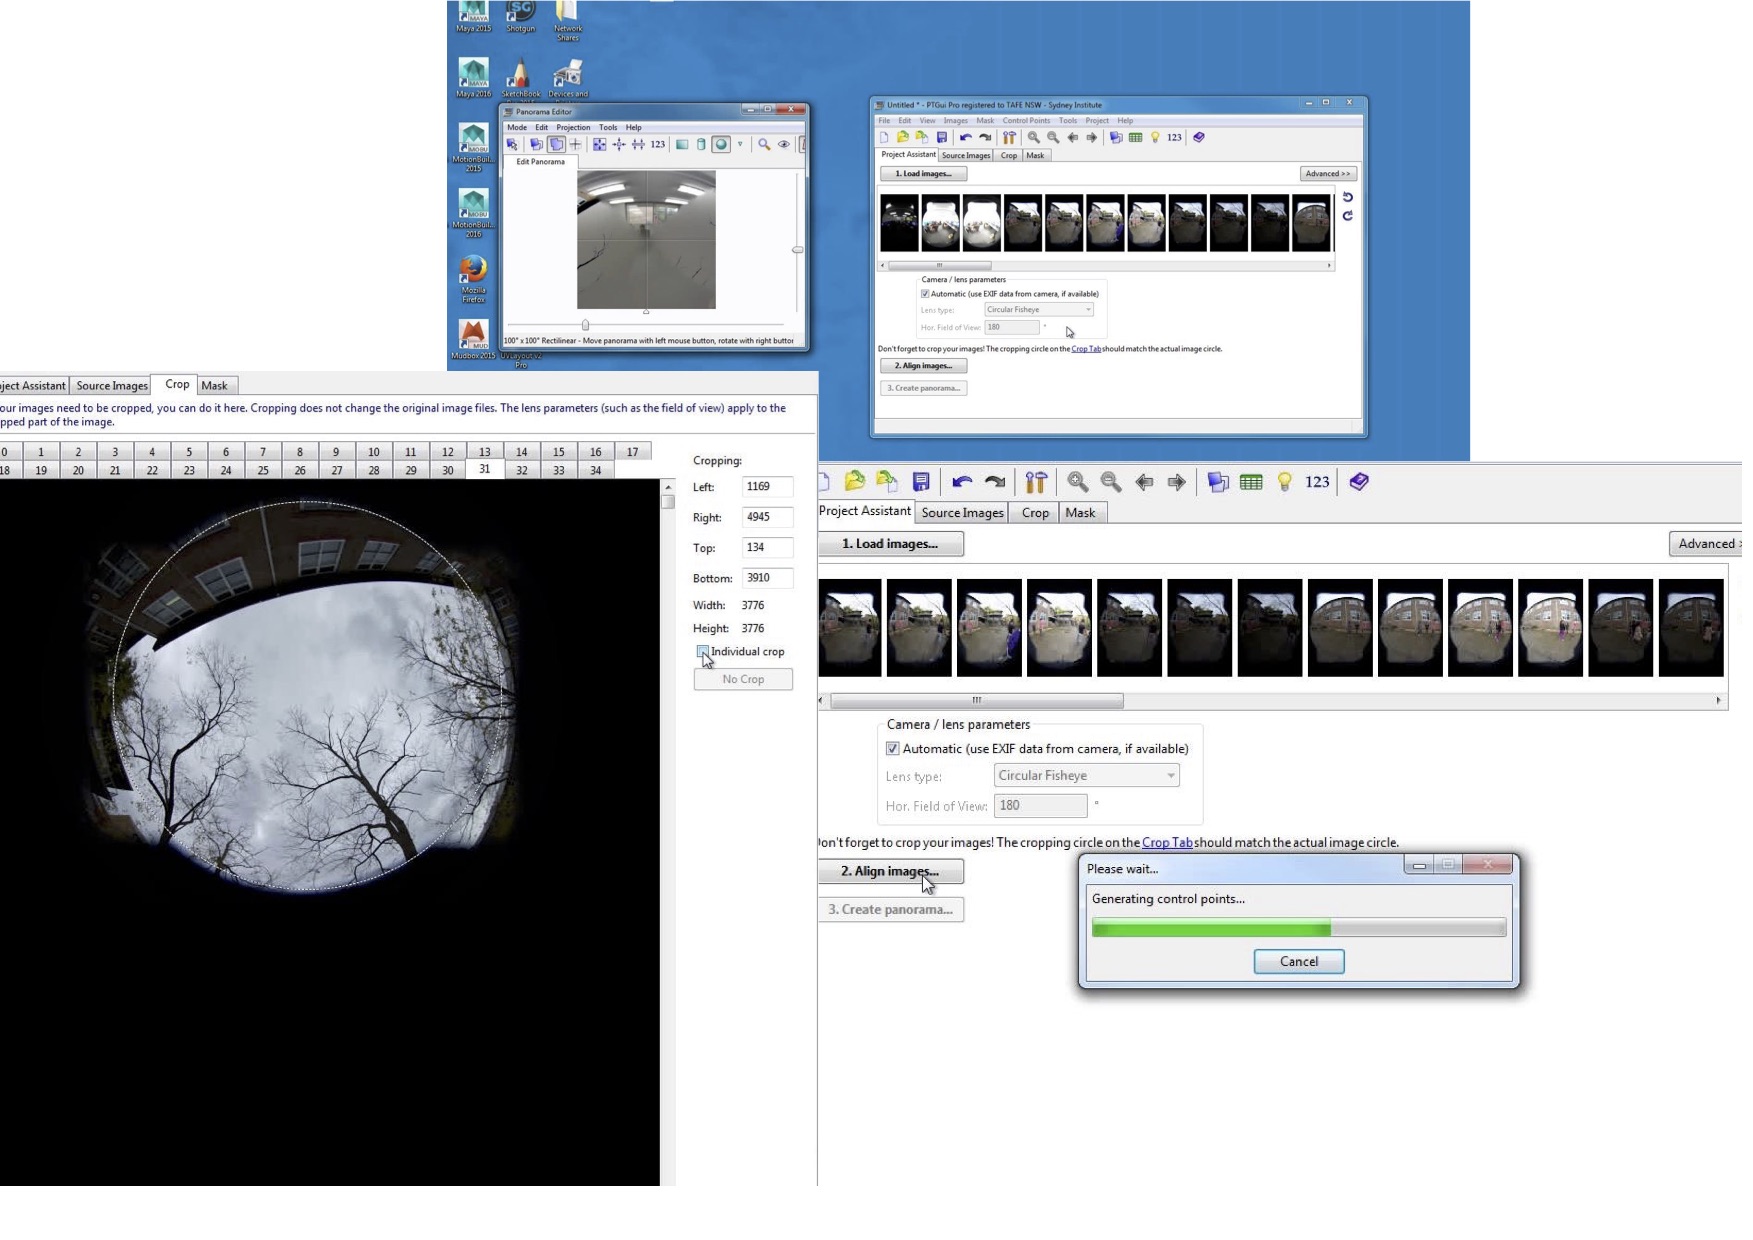Select image tab number 13
The width and height of the screenshot is (1753, 1240).
(484, 452)
